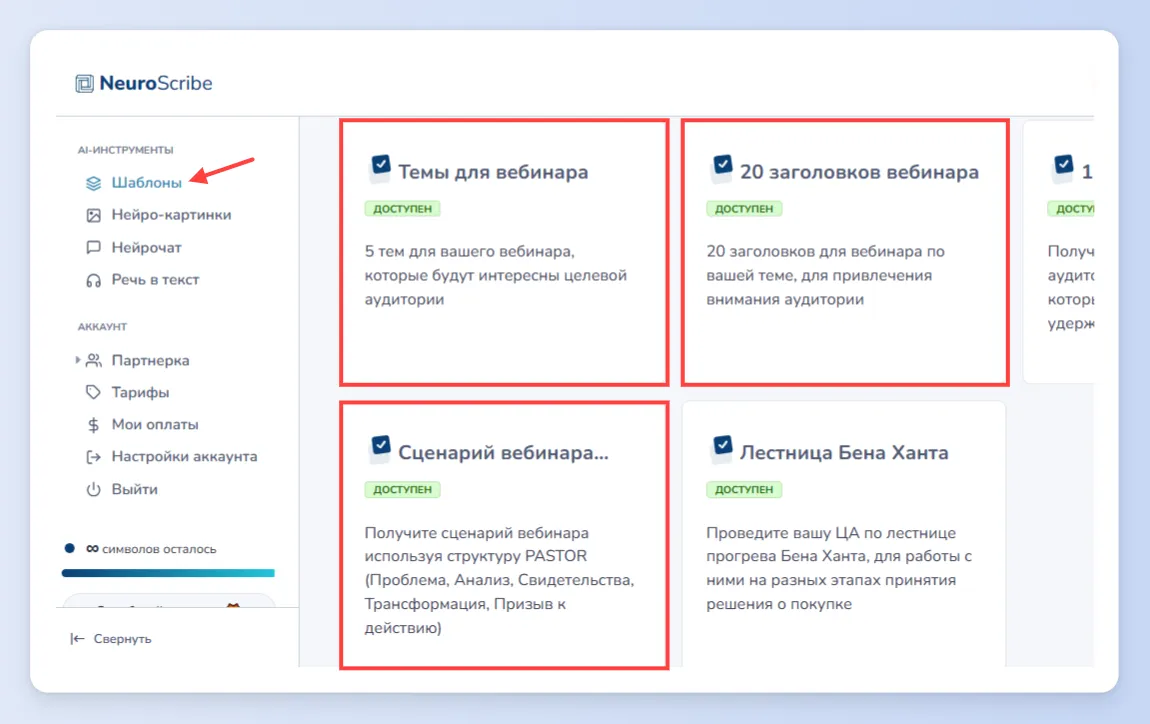Click the АККАУНТ section heading

pos(102,327)
